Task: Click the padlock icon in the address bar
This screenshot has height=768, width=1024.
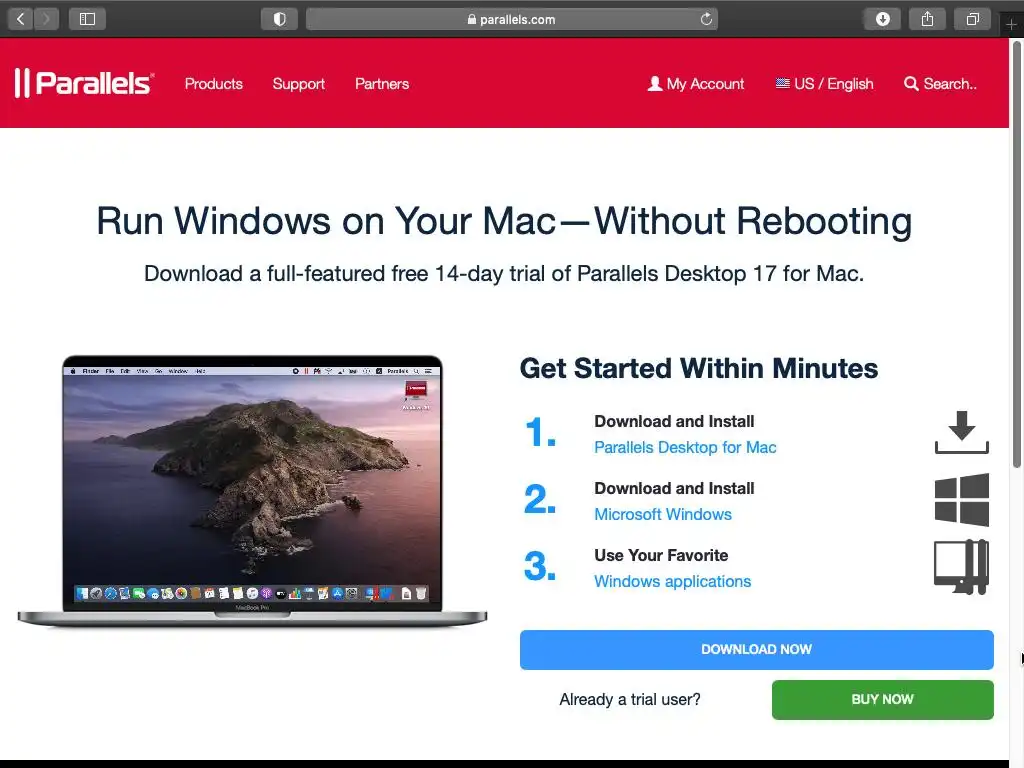Action: point(472,19)
